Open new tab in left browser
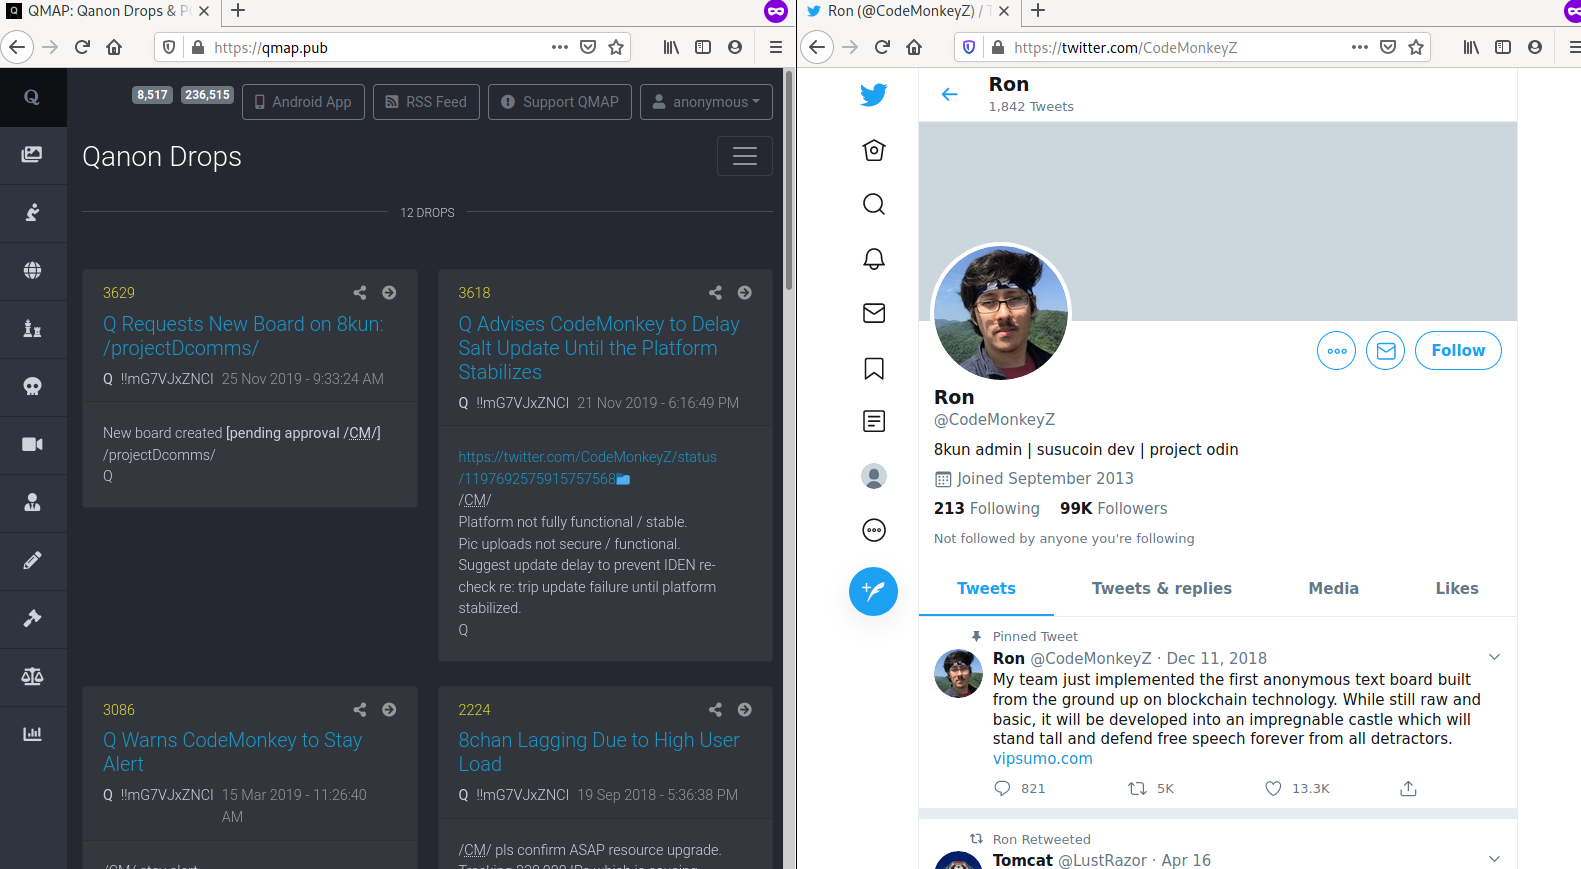This screenshot has width=1581, height=869. point(238,11)
